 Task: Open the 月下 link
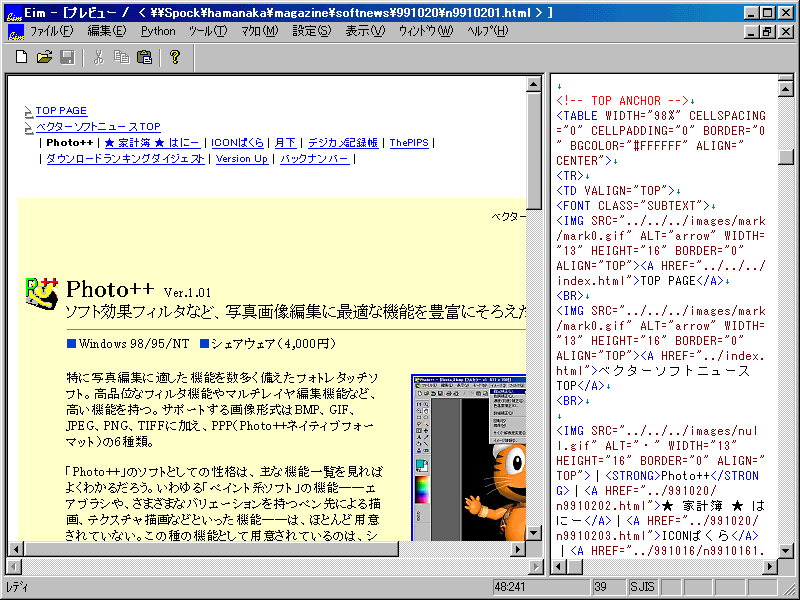[x=285, y=143]
